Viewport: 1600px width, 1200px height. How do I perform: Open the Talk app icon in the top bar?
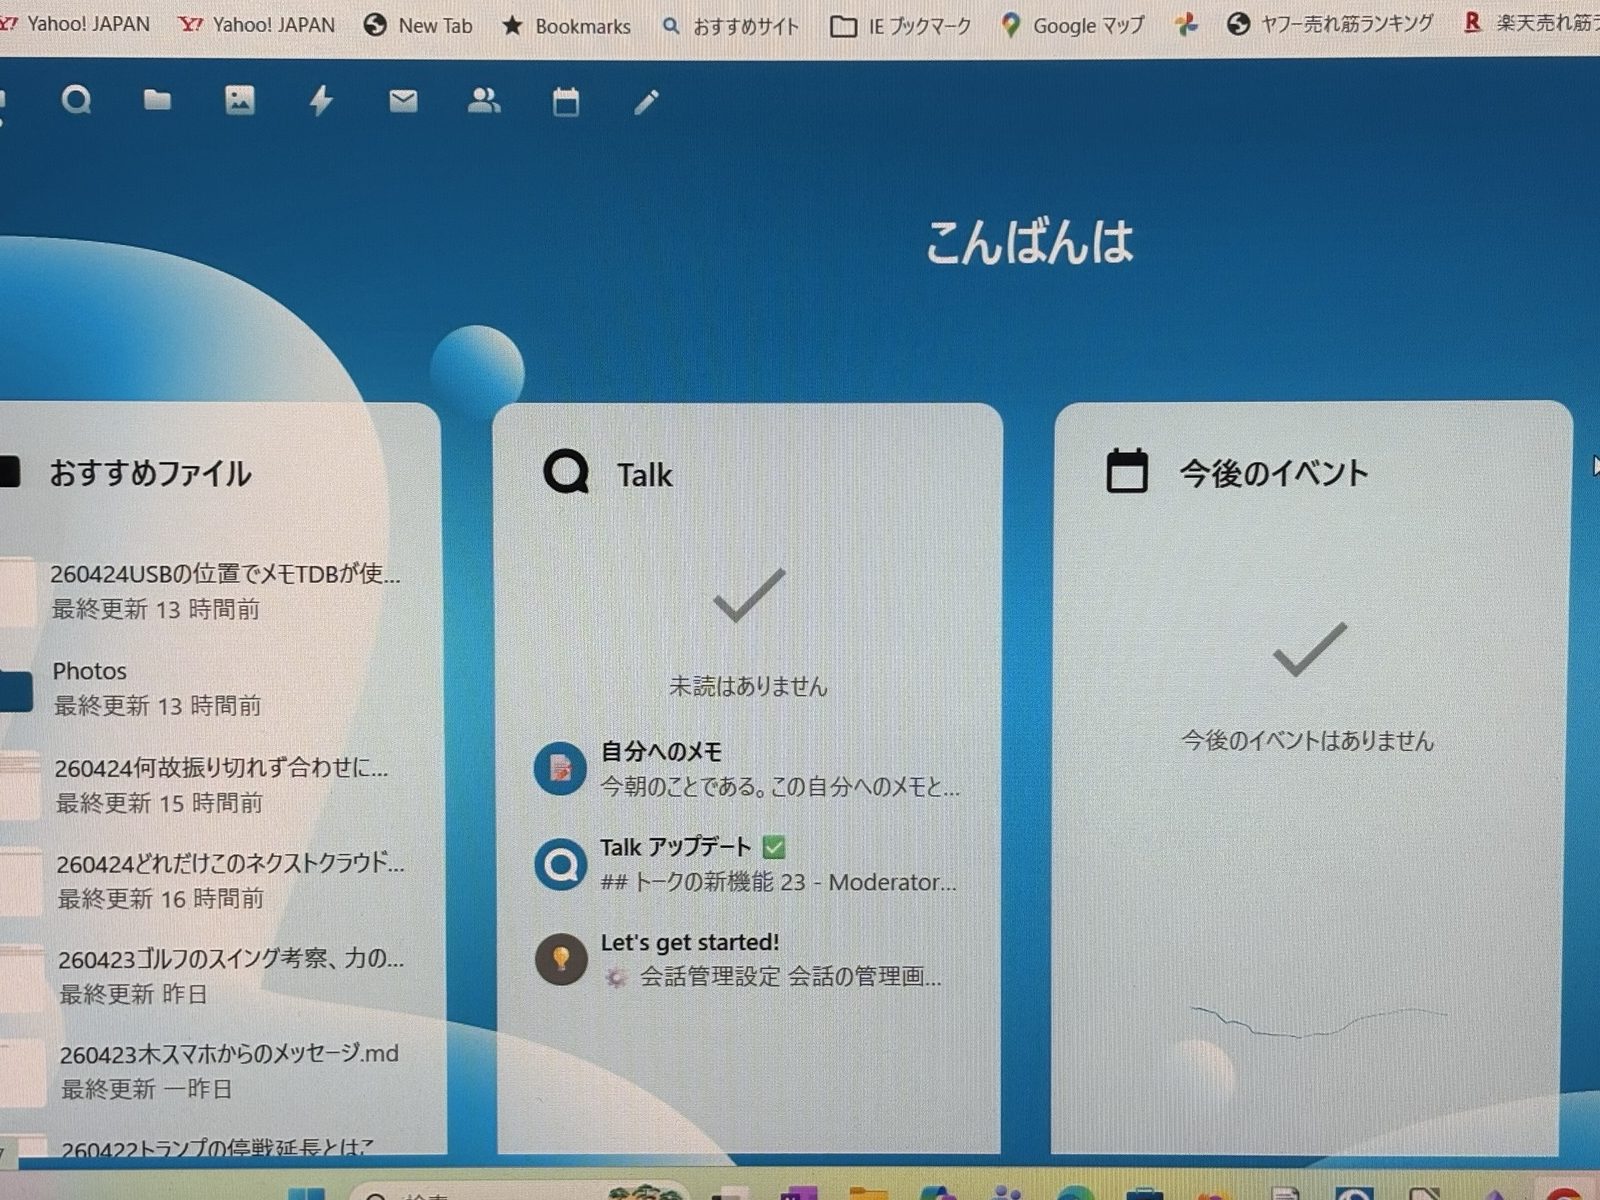click(76, 100)
